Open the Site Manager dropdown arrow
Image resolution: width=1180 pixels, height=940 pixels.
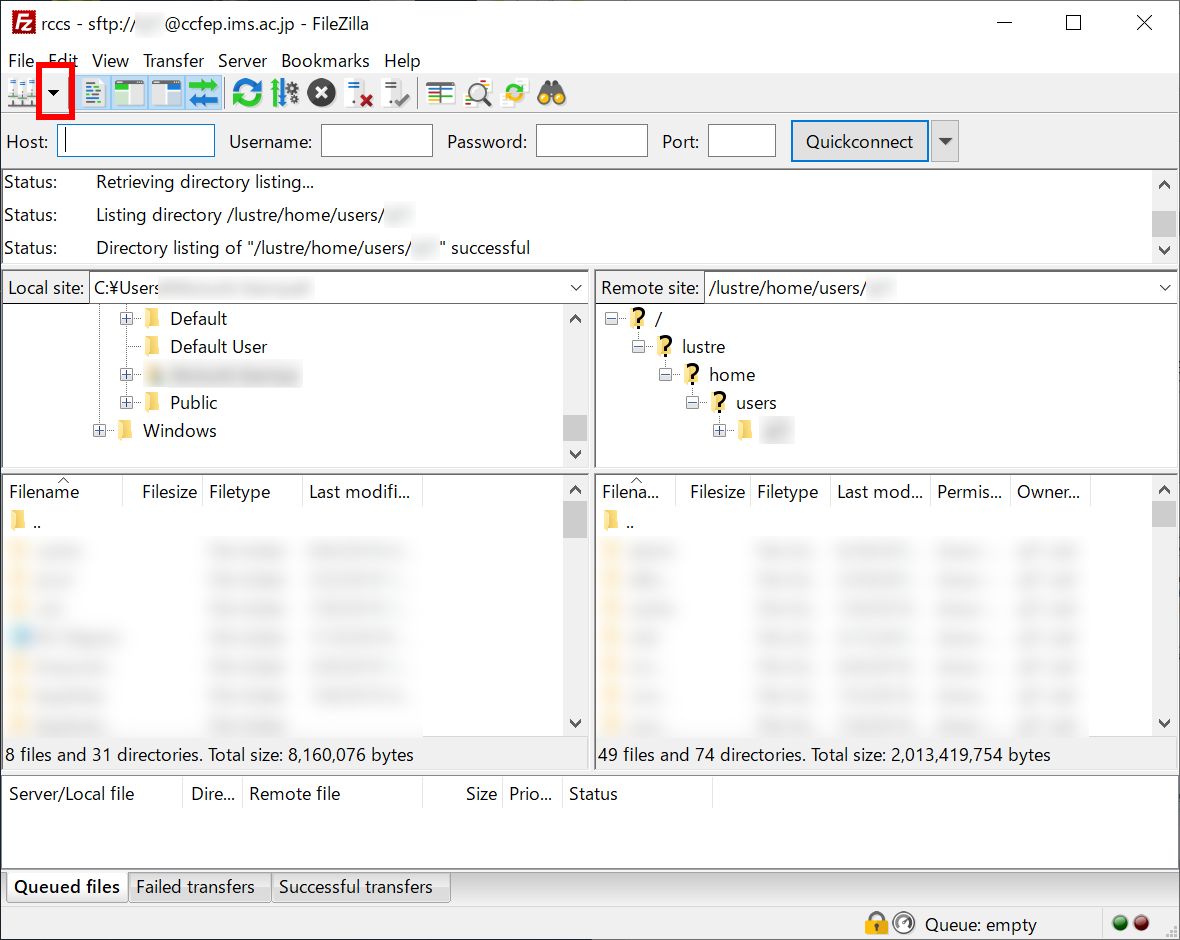point(53,93)
